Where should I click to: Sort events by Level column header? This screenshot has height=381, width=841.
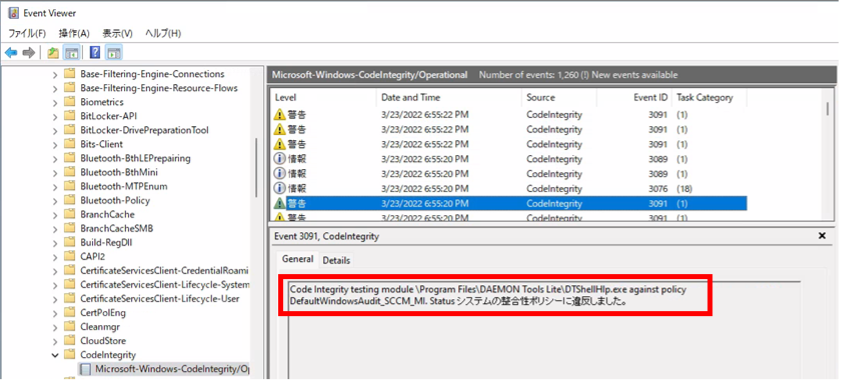322,98
